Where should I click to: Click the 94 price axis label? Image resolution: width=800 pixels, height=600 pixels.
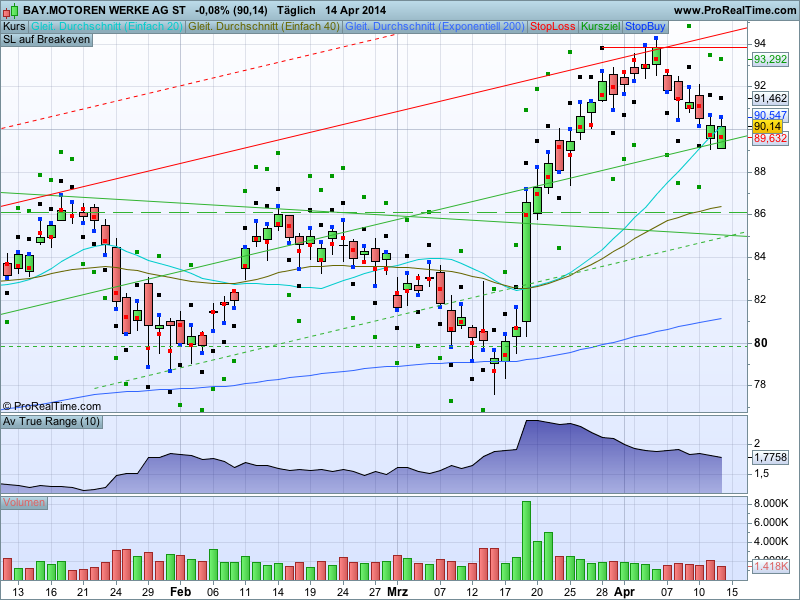760,43
